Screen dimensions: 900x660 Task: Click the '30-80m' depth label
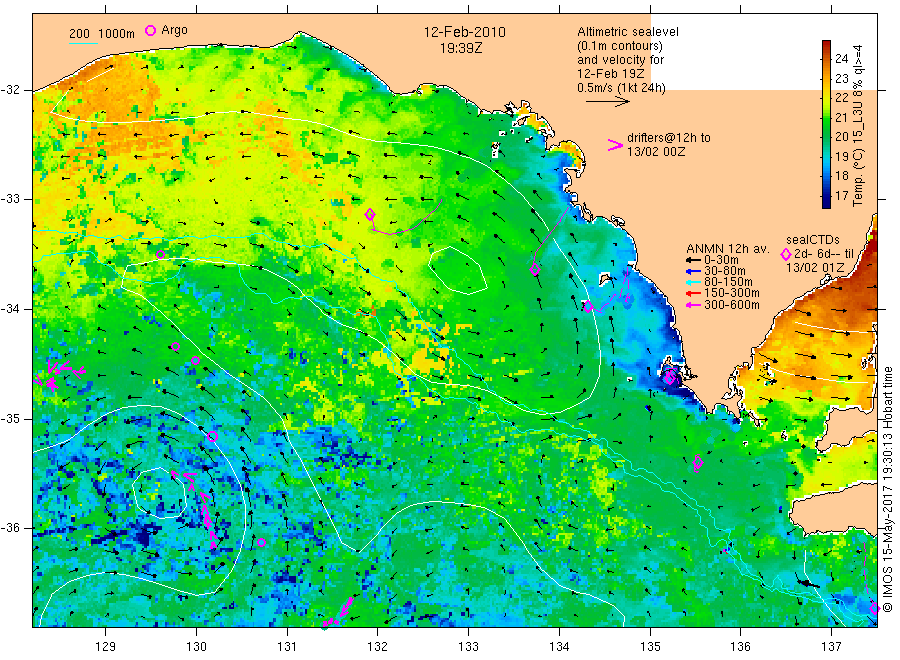click(725, 271)
